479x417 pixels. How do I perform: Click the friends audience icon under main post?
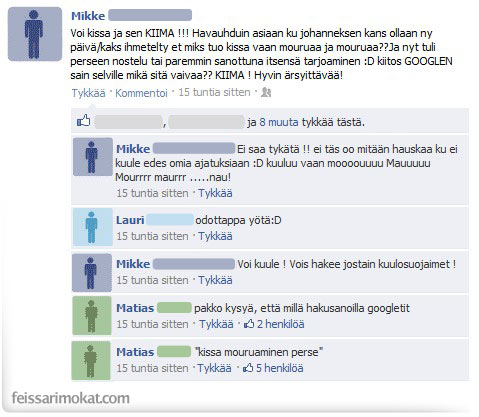pyautogui.click(x=266, y=92)
